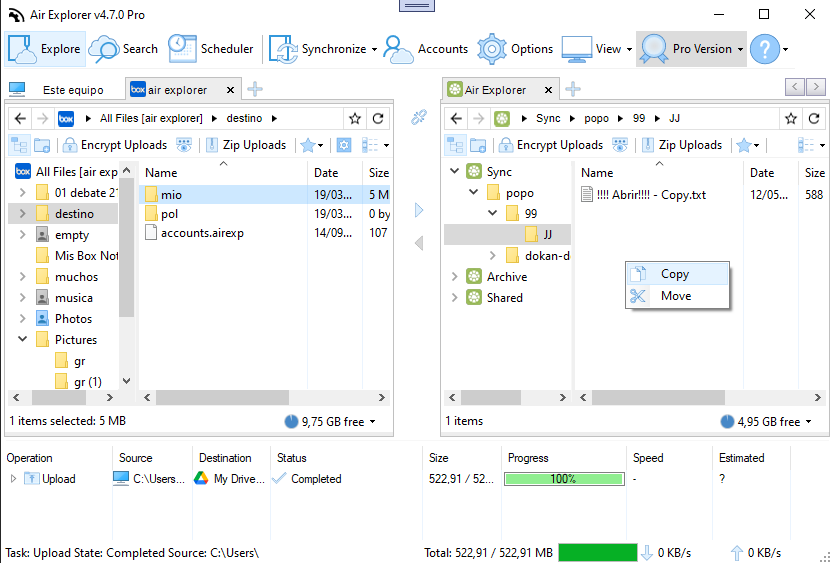Click the Synchronize toolbar button
The image size is (833, 563).
click(323, 49)
